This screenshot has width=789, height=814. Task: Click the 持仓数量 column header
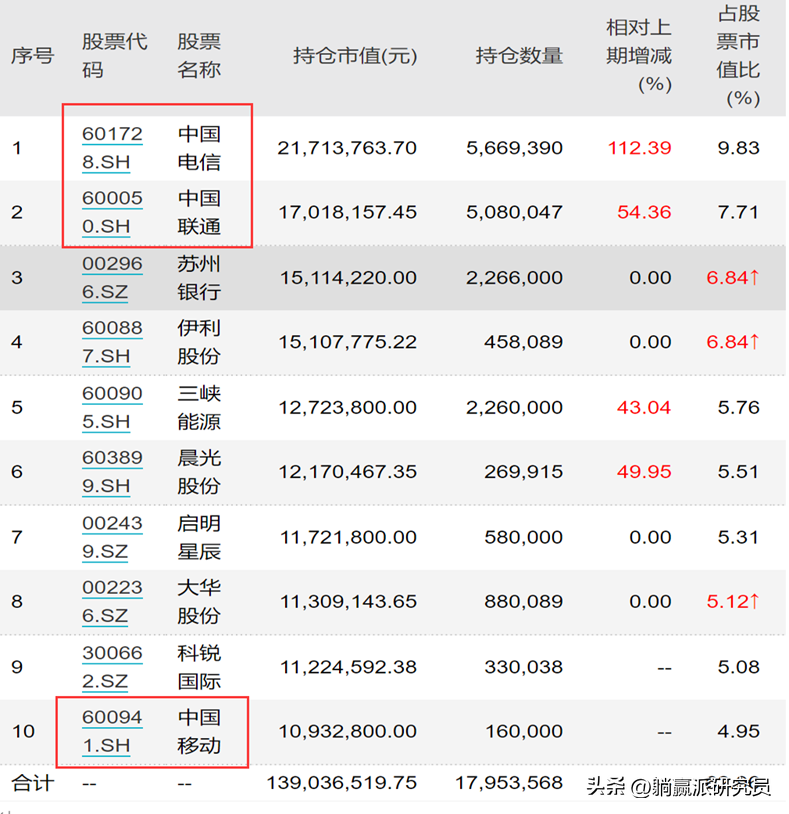pos(519,56)
